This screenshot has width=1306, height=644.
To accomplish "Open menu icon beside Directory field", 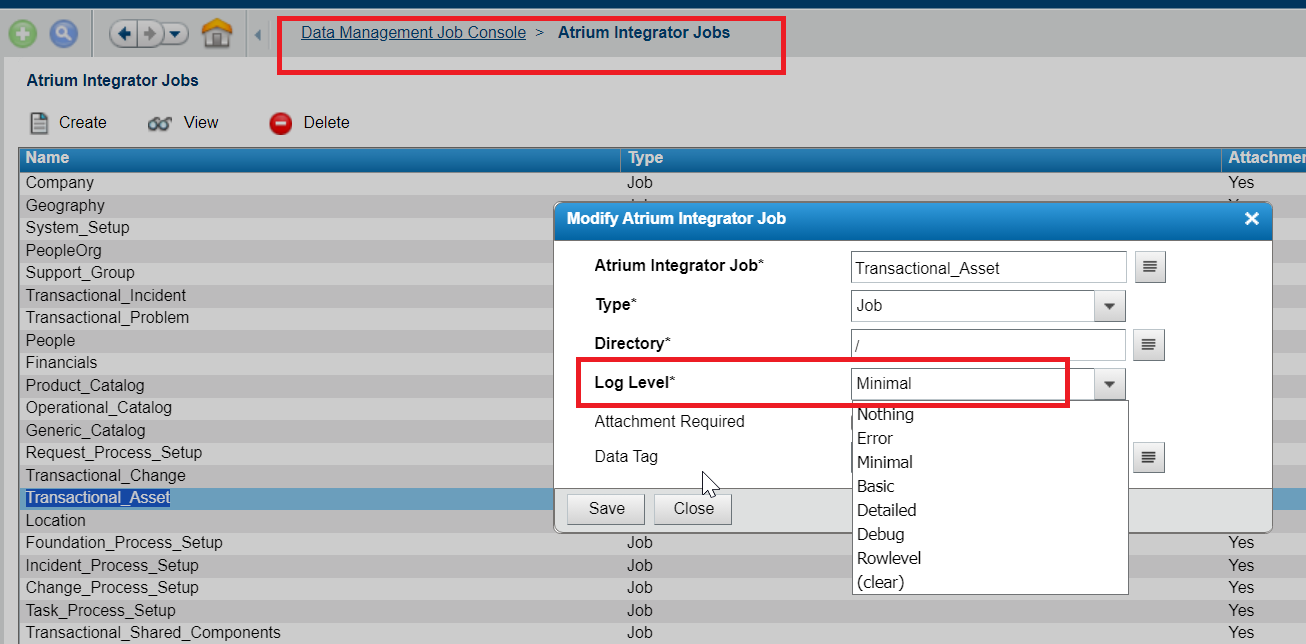I will [1149, 345].
